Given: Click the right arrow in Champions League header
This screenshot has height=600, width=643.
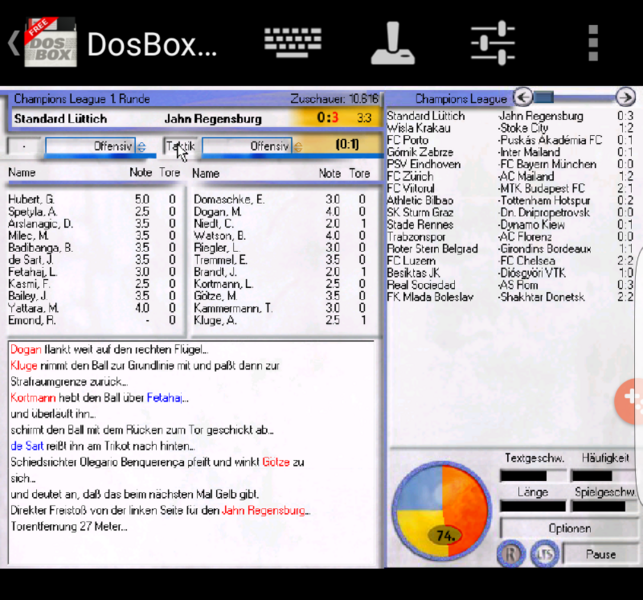Looking at the screenshot, I should click(x=625, y=97).
